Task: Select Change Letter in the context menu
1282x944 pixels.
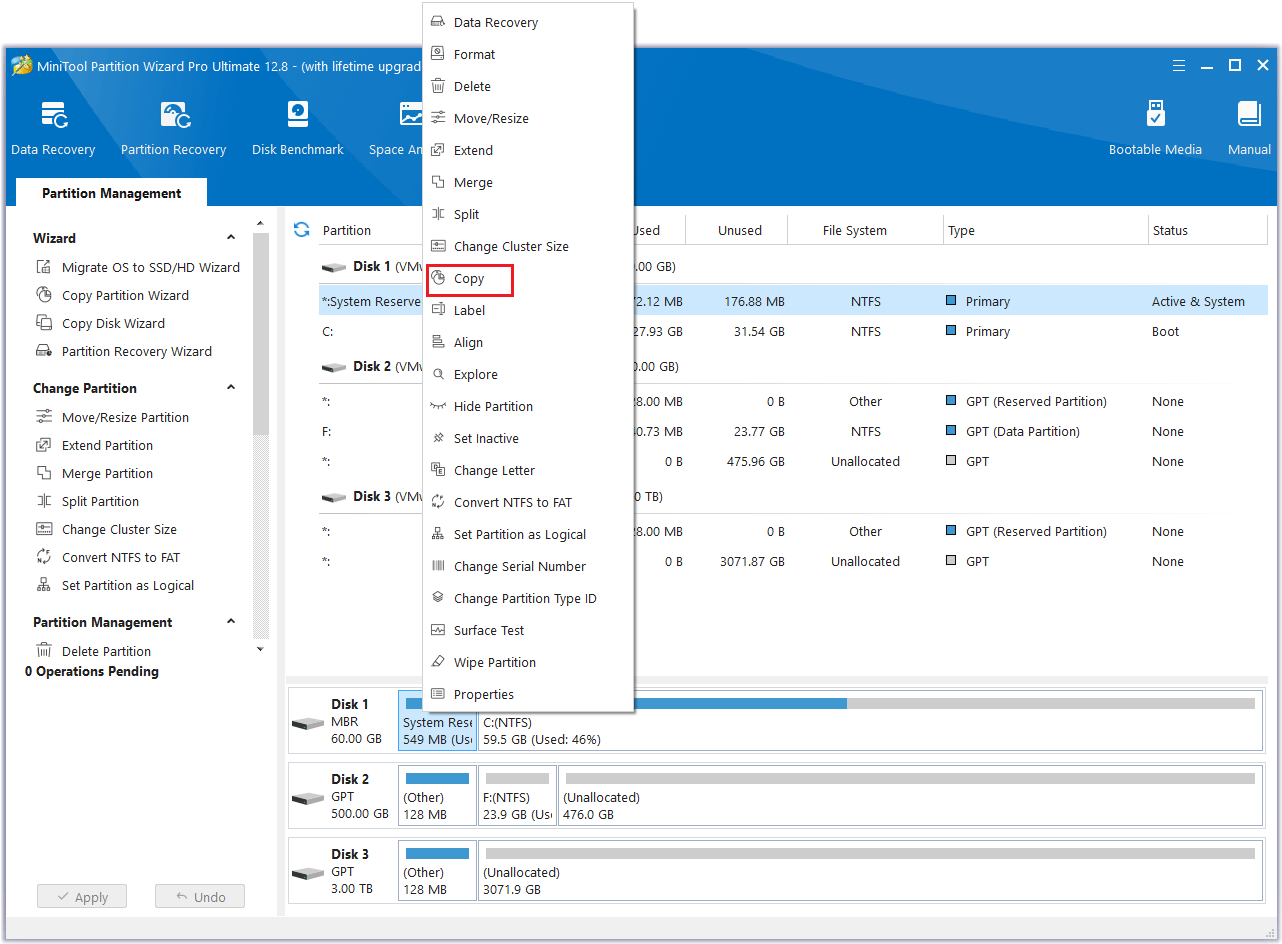Action: (x=528, y=470)
